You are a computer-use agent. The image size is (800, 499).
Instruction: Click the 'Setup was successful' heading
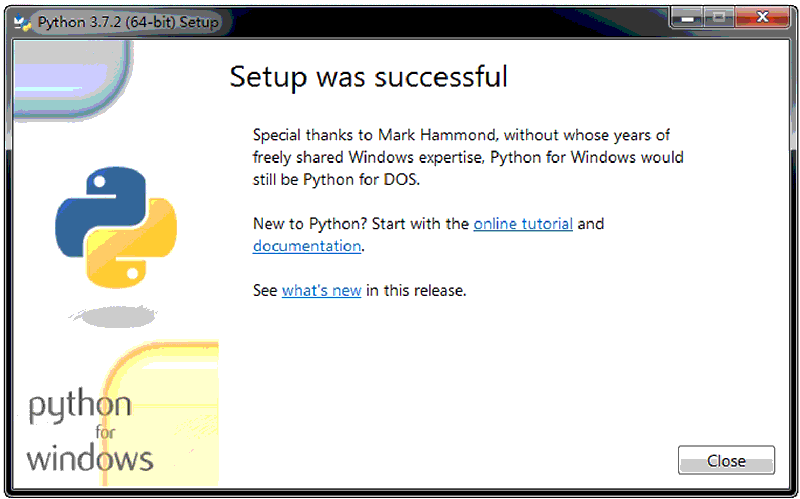pos(368,77)
